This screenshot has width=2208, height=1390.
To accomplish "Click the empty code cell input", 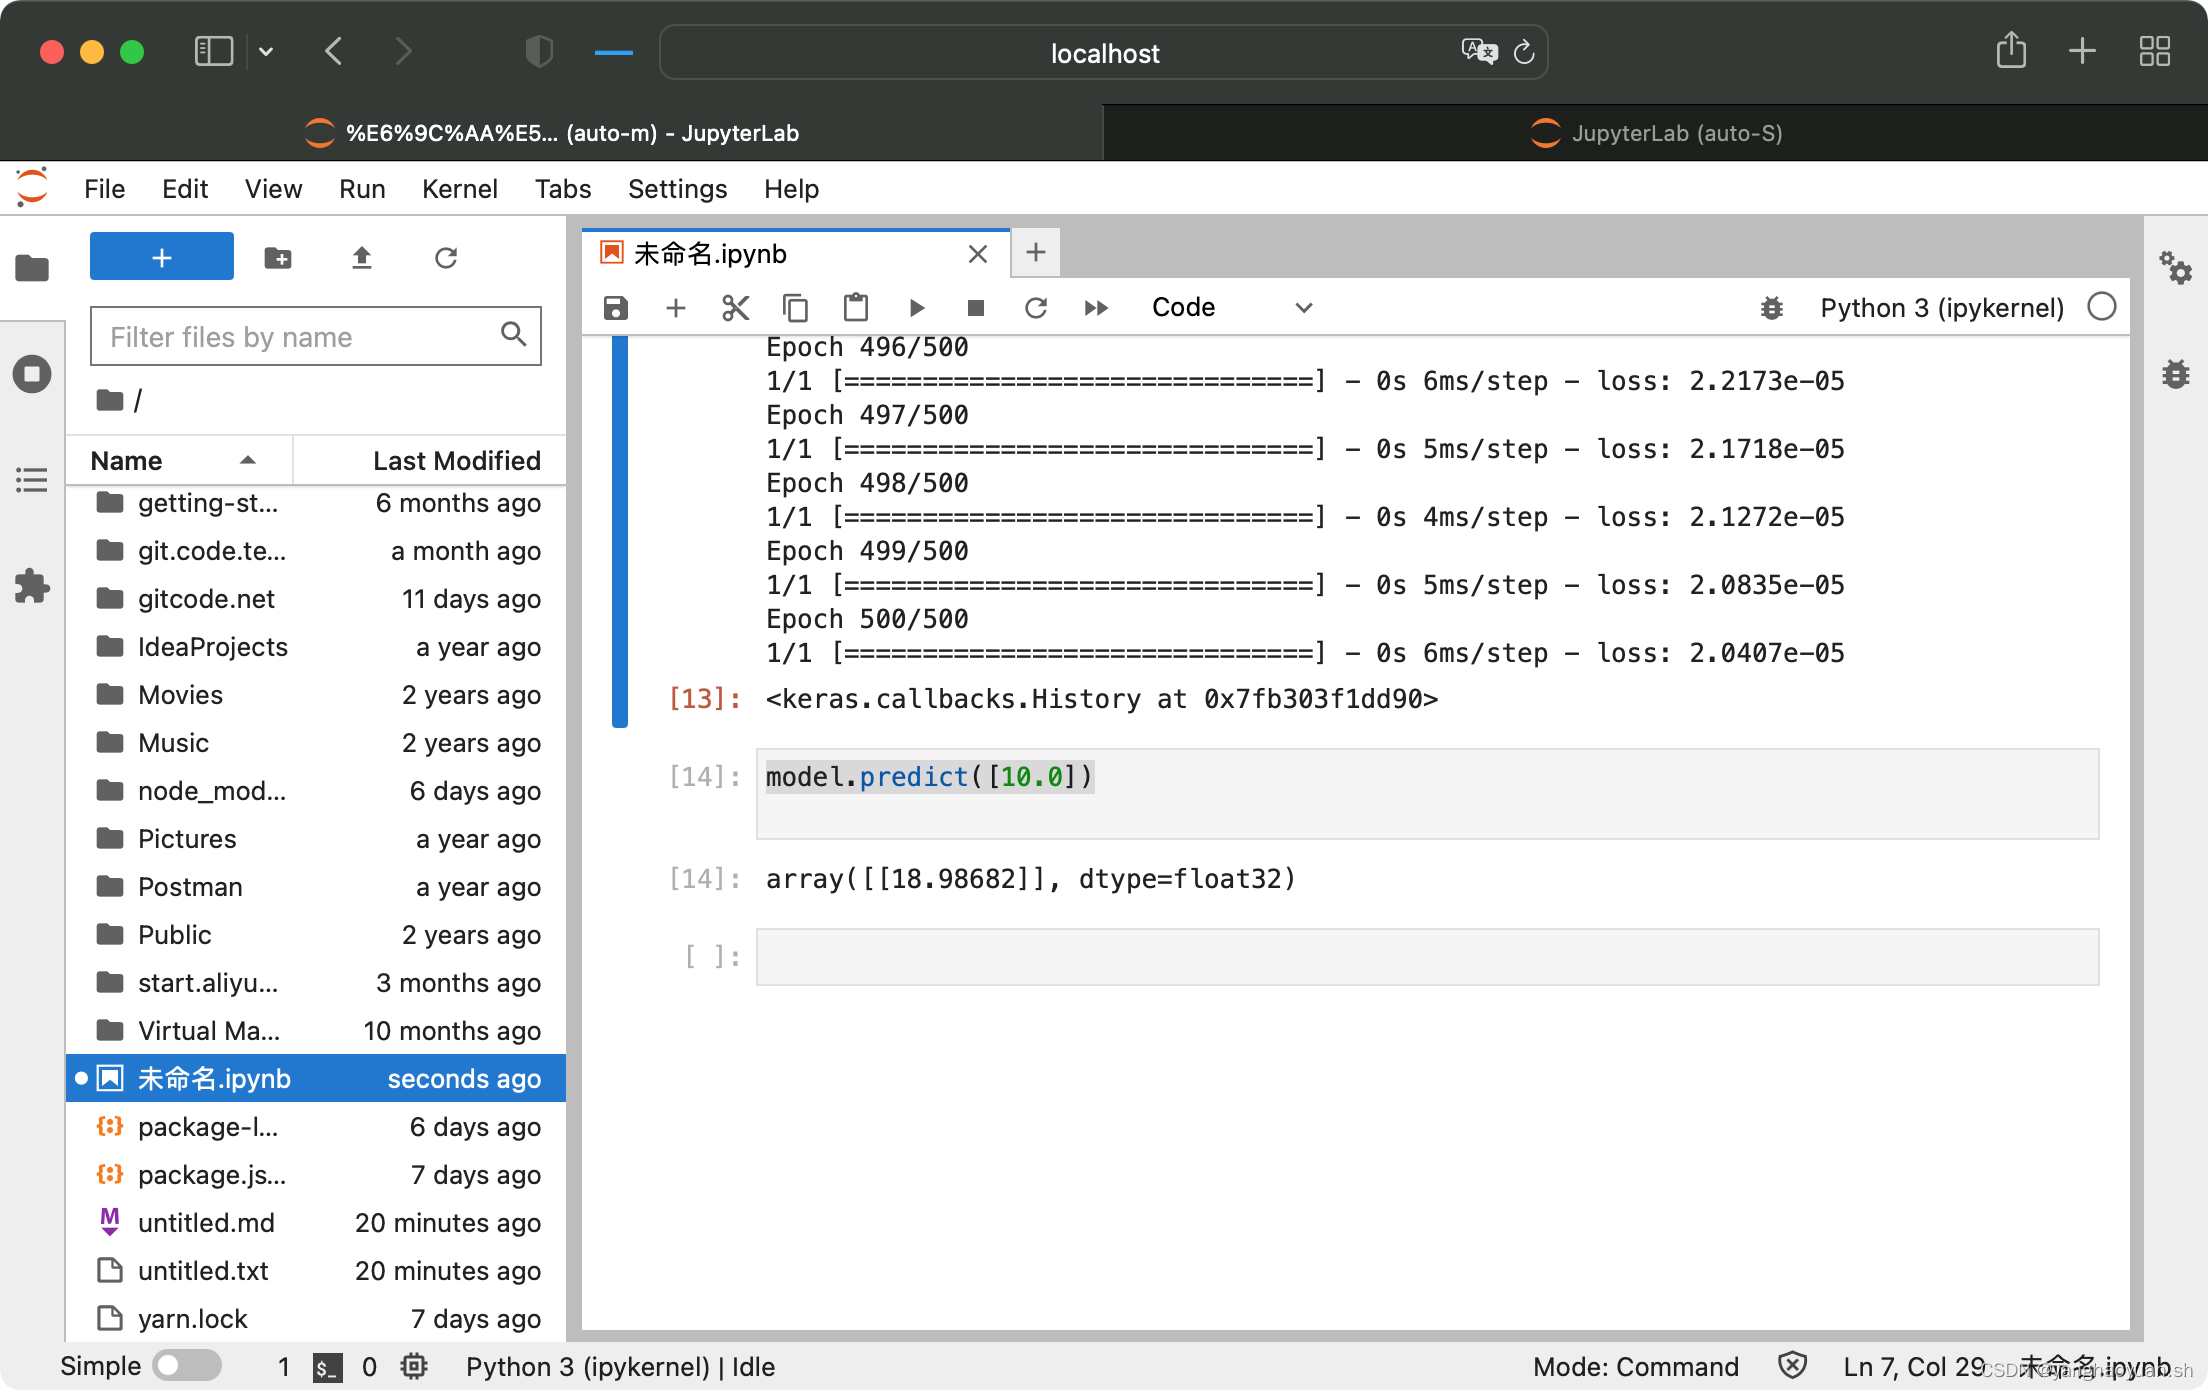I will pos(1427,957).
